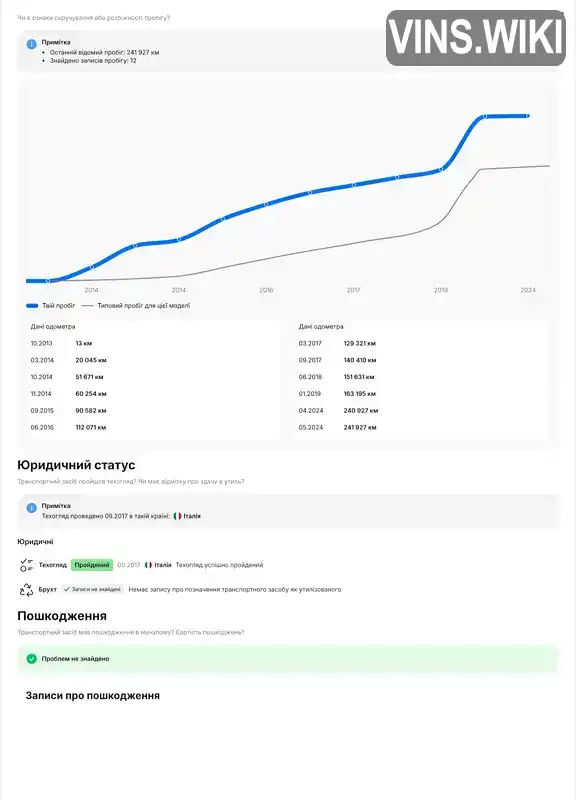This screenshot has width=576, height=800.
Task: Select the final graph point at 2024
Action: 528,116
